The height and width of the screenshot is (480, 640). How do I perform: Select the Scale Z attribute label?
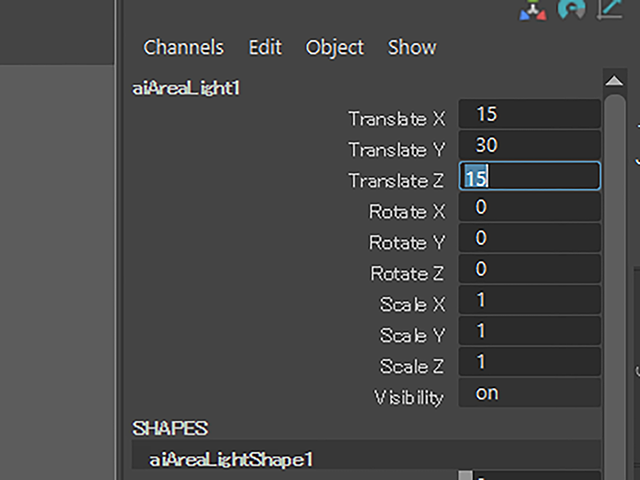pyautogui.click(x=411, y=367)
